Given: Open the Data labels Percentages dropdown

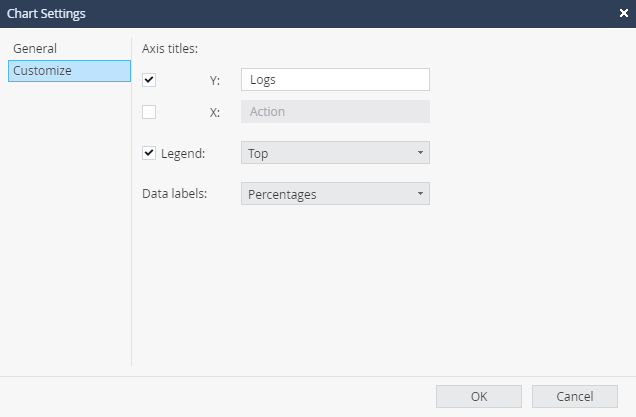Looking at the screenshot, I should 335,193.
